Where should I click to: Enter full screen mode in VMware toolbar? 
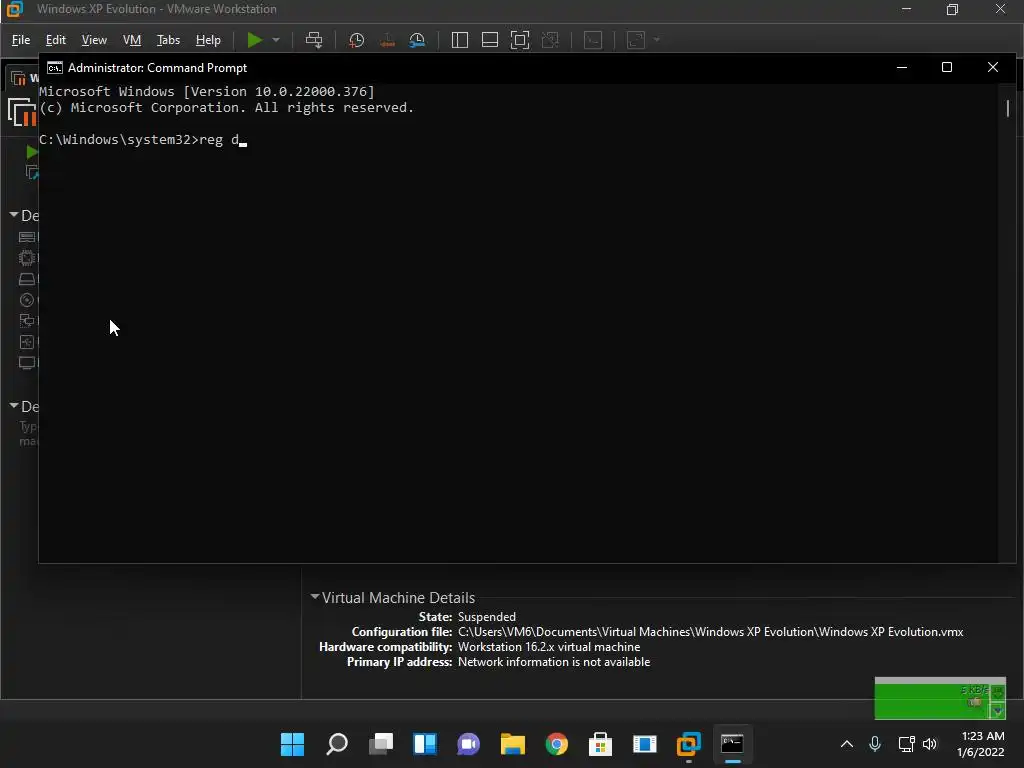(520, 40)
